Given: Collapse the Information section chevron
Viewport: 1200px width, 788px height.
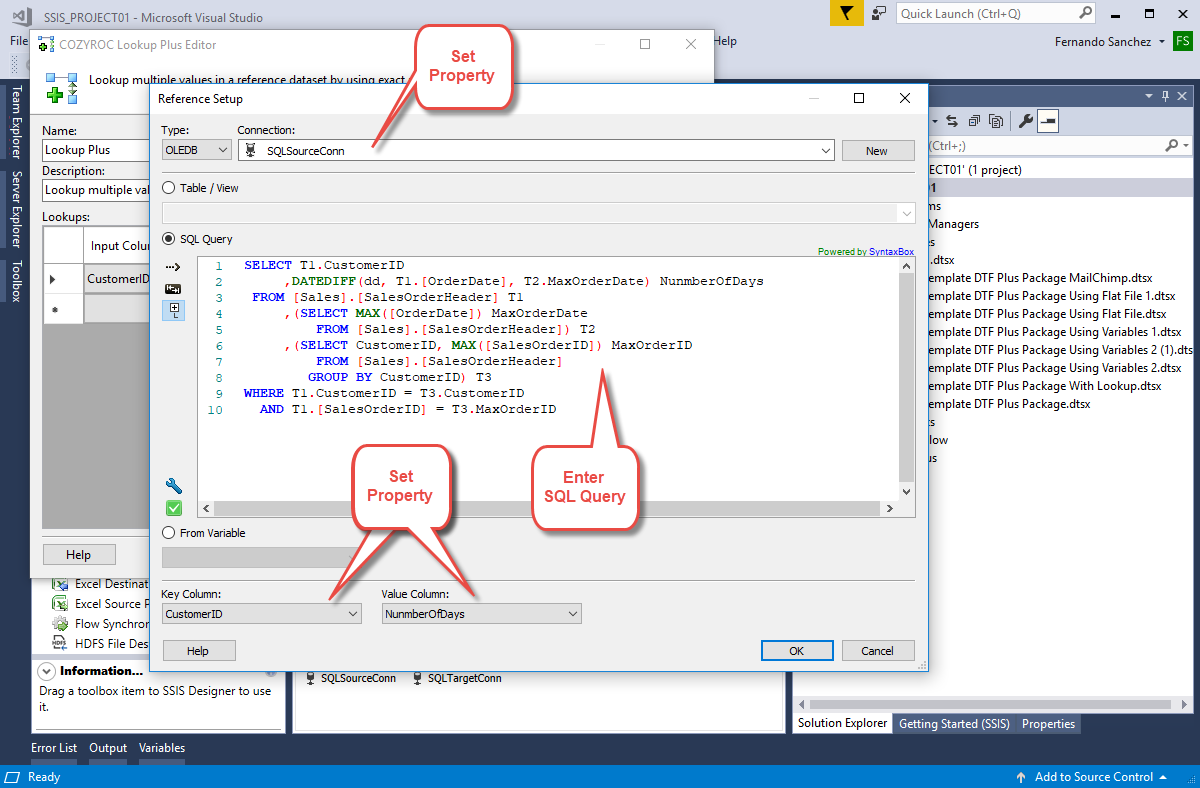Looking at the screenshot, I should tap(46, 671).
